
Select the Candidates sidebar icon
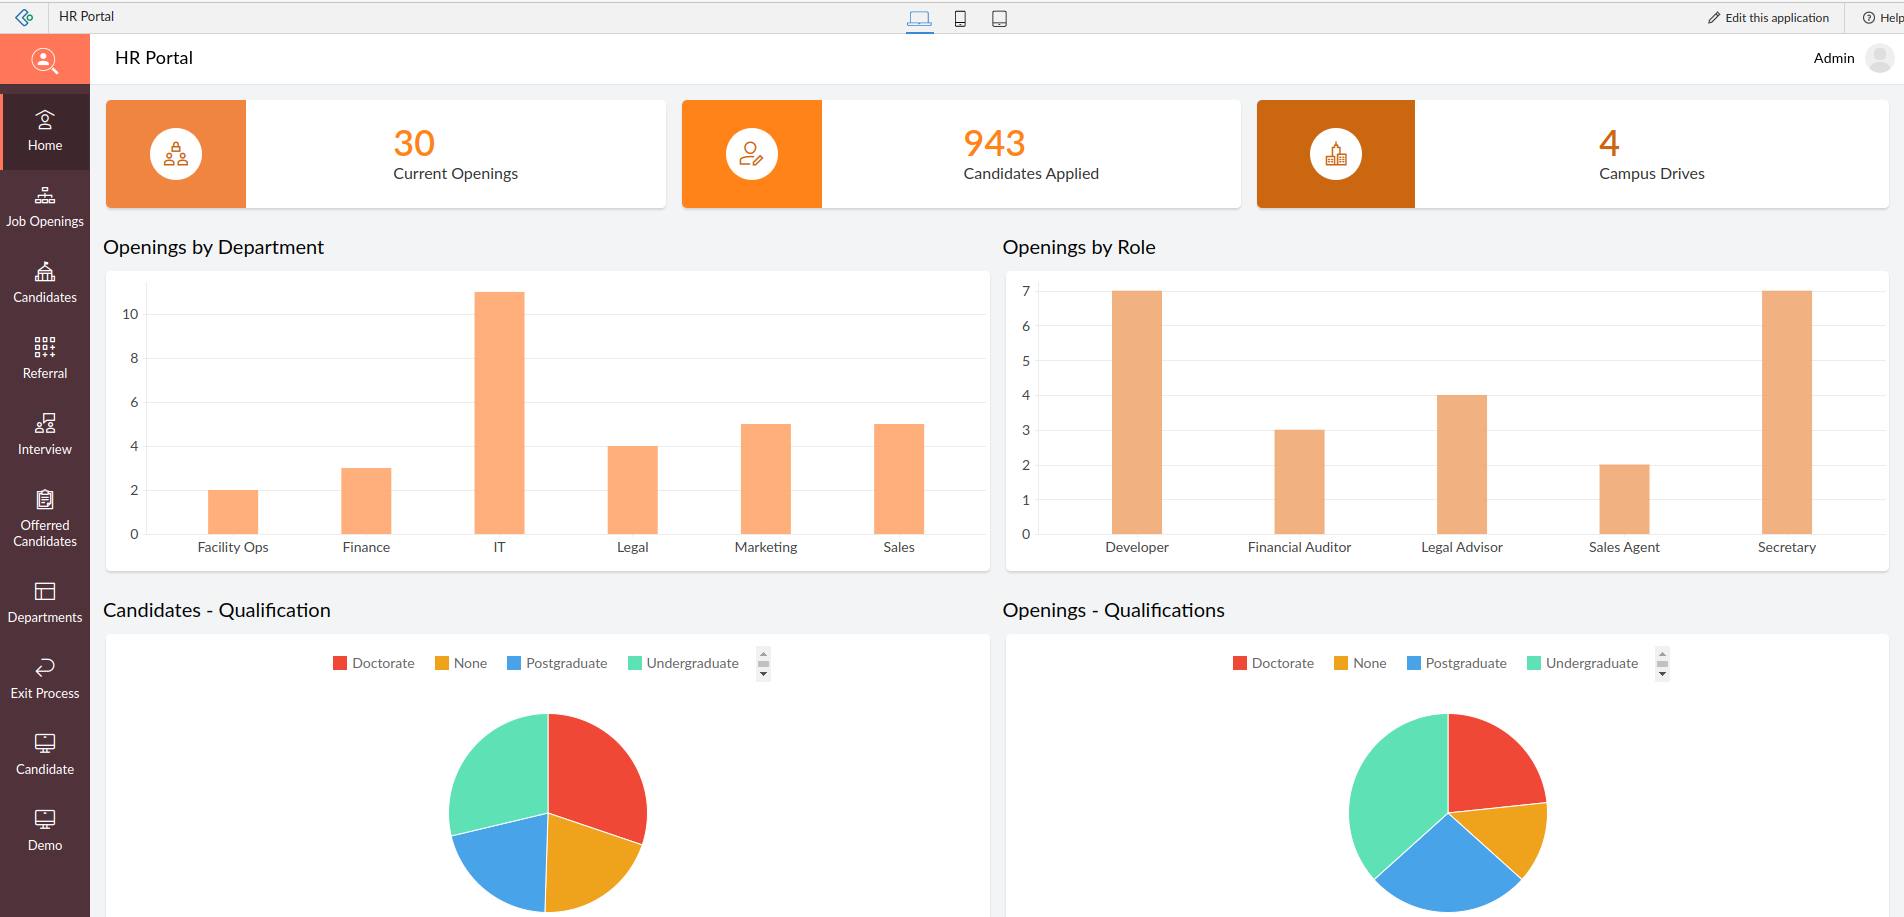tap(44, 280)
